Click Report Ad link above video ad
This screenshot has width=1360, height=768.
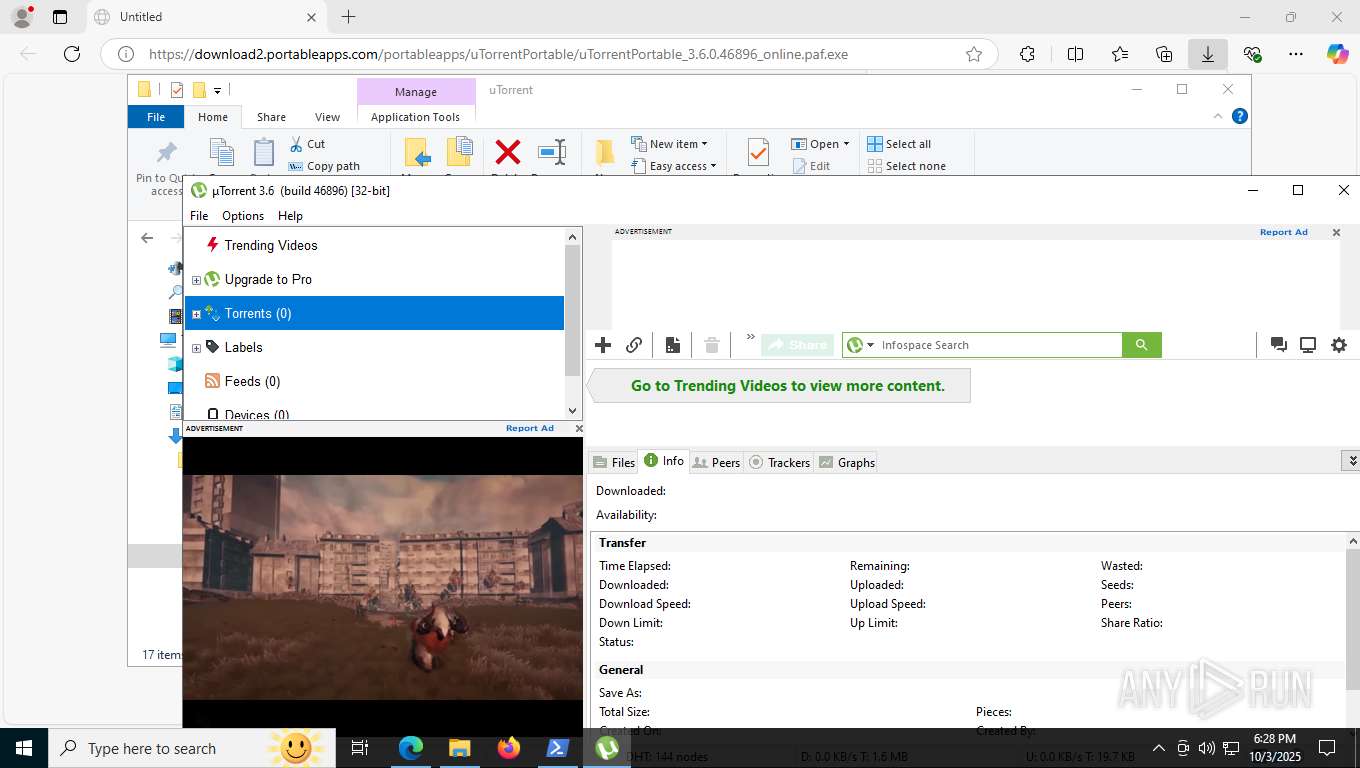click(x=529, y=428)
